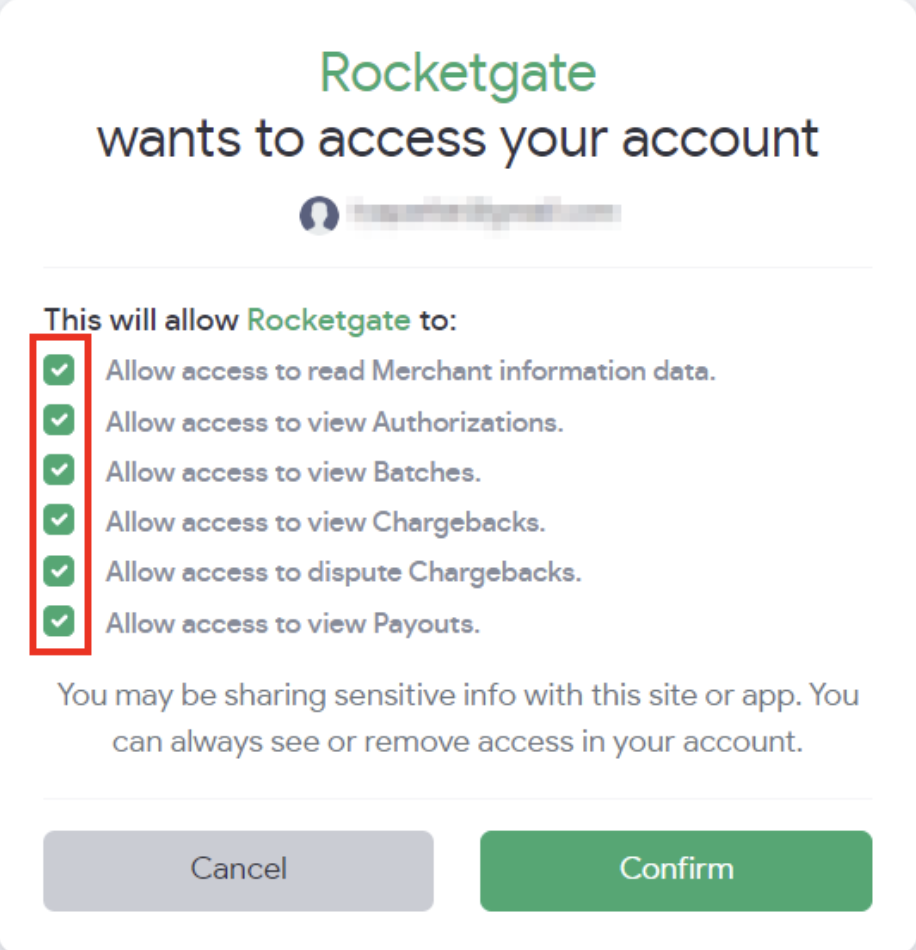Click the 'wants to access your account' heading
This screenshot has height=950, width=916.
pyautogui.click(x=458, y=140)
